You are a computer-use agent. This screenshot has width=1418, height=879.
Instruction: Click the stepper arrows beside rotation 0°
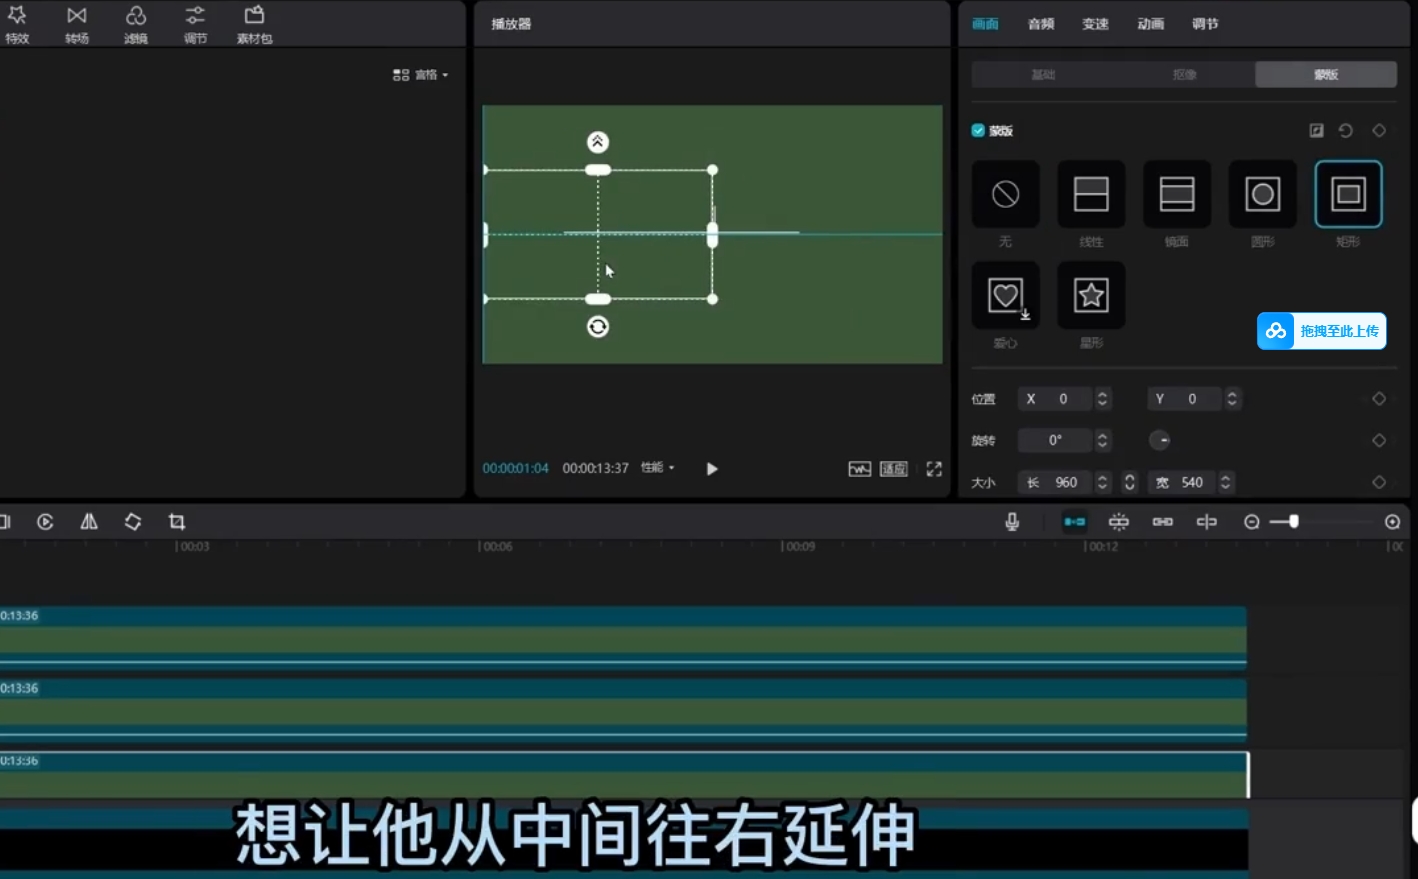coord(1102,441)
